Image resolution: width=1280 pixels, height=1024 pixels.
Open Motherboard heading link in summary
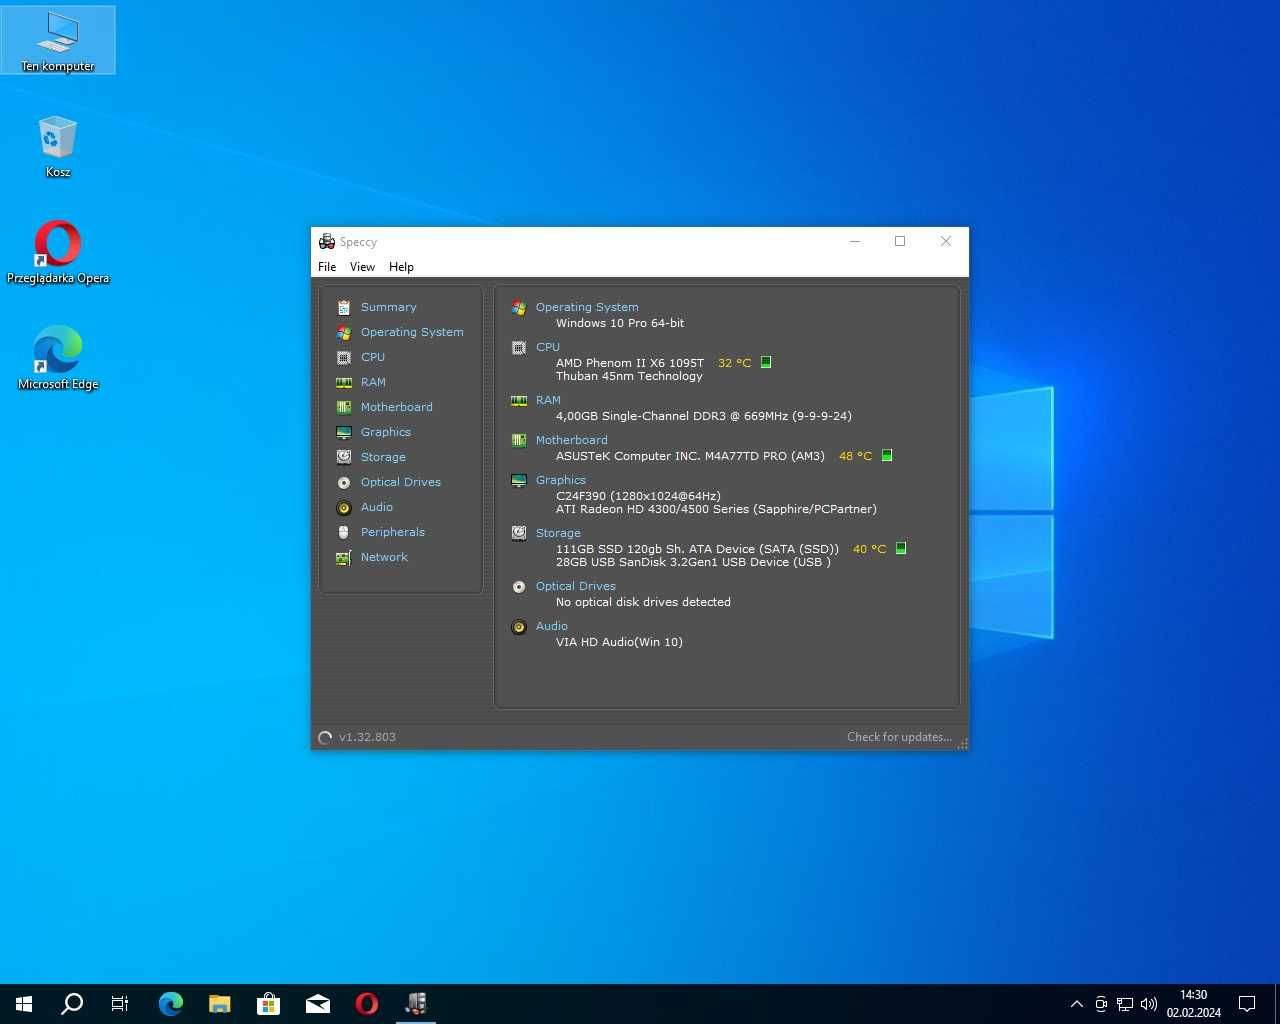(571, 440)
